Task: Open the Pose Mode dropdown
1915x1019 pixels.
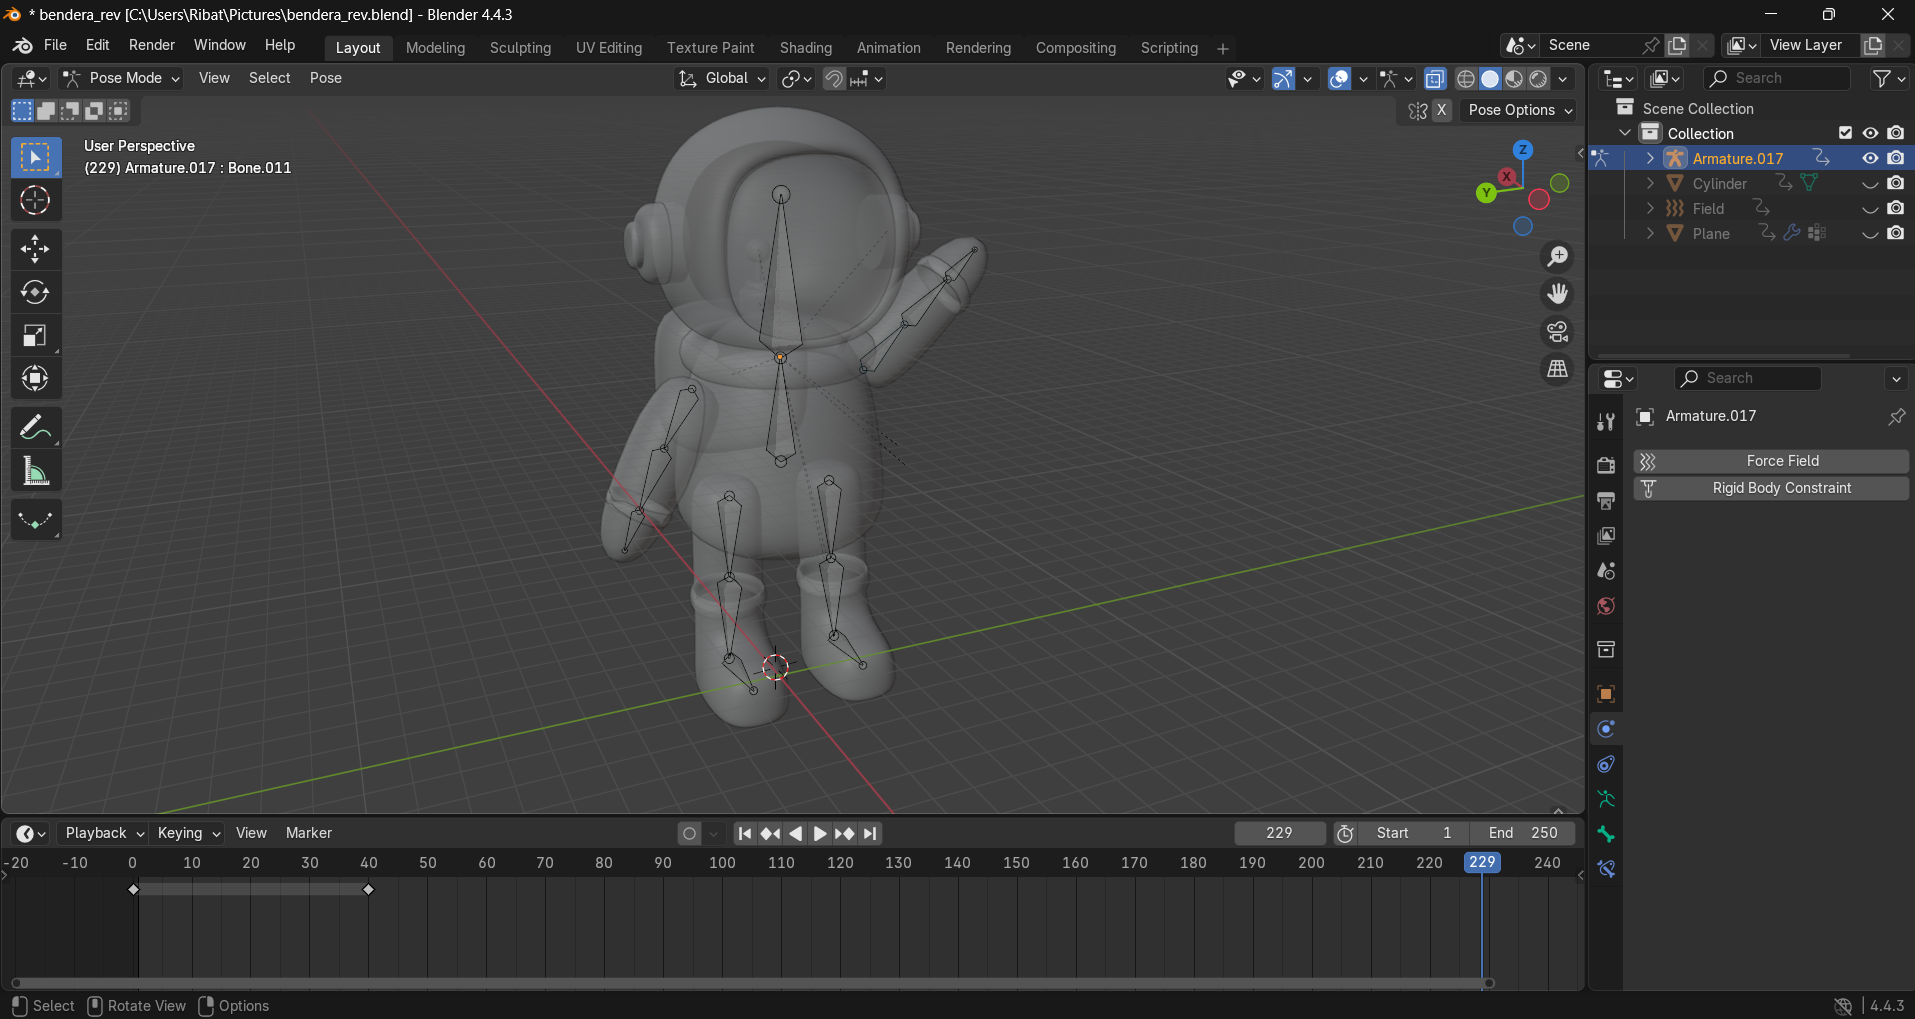Action: click(x=121, y=78)
